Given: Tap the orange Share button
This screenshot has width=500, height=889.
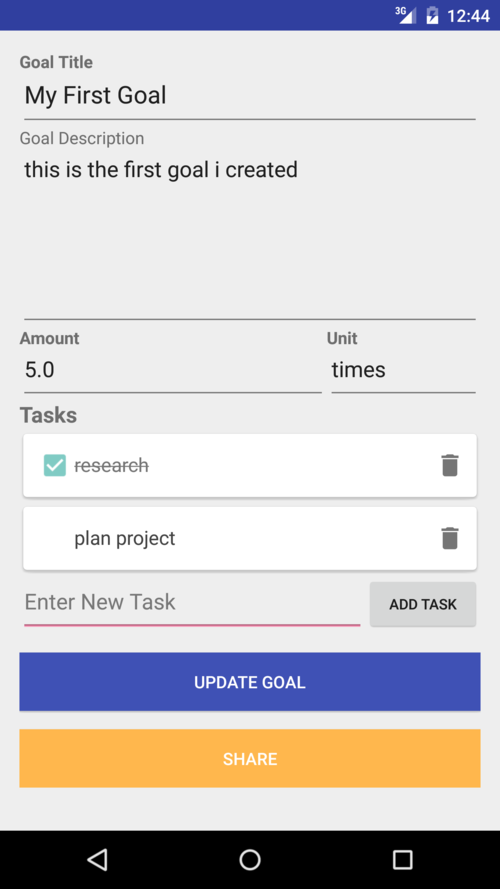Looking at the screenshot, I should 250,759.
